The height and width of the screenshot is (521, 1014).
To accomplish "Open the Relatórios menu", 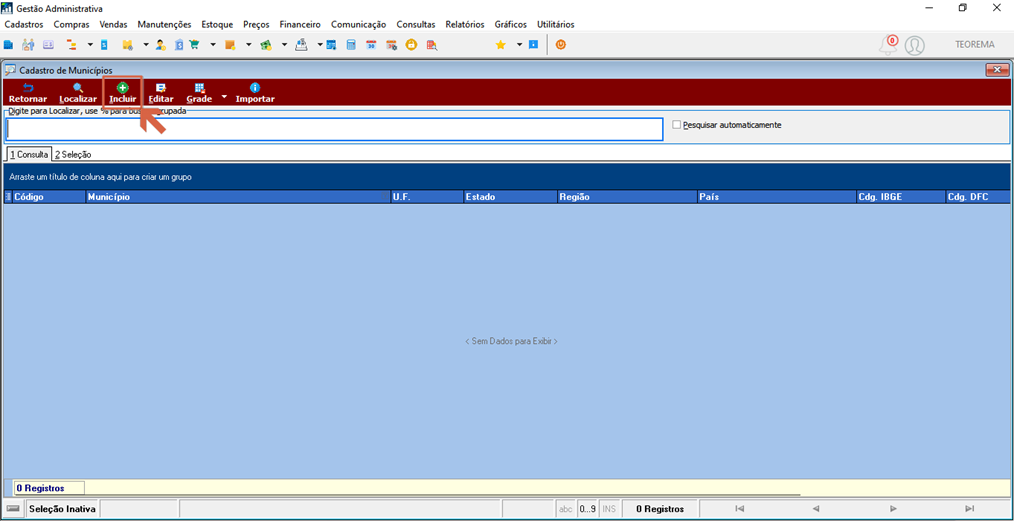I will (x=464, y=25).
